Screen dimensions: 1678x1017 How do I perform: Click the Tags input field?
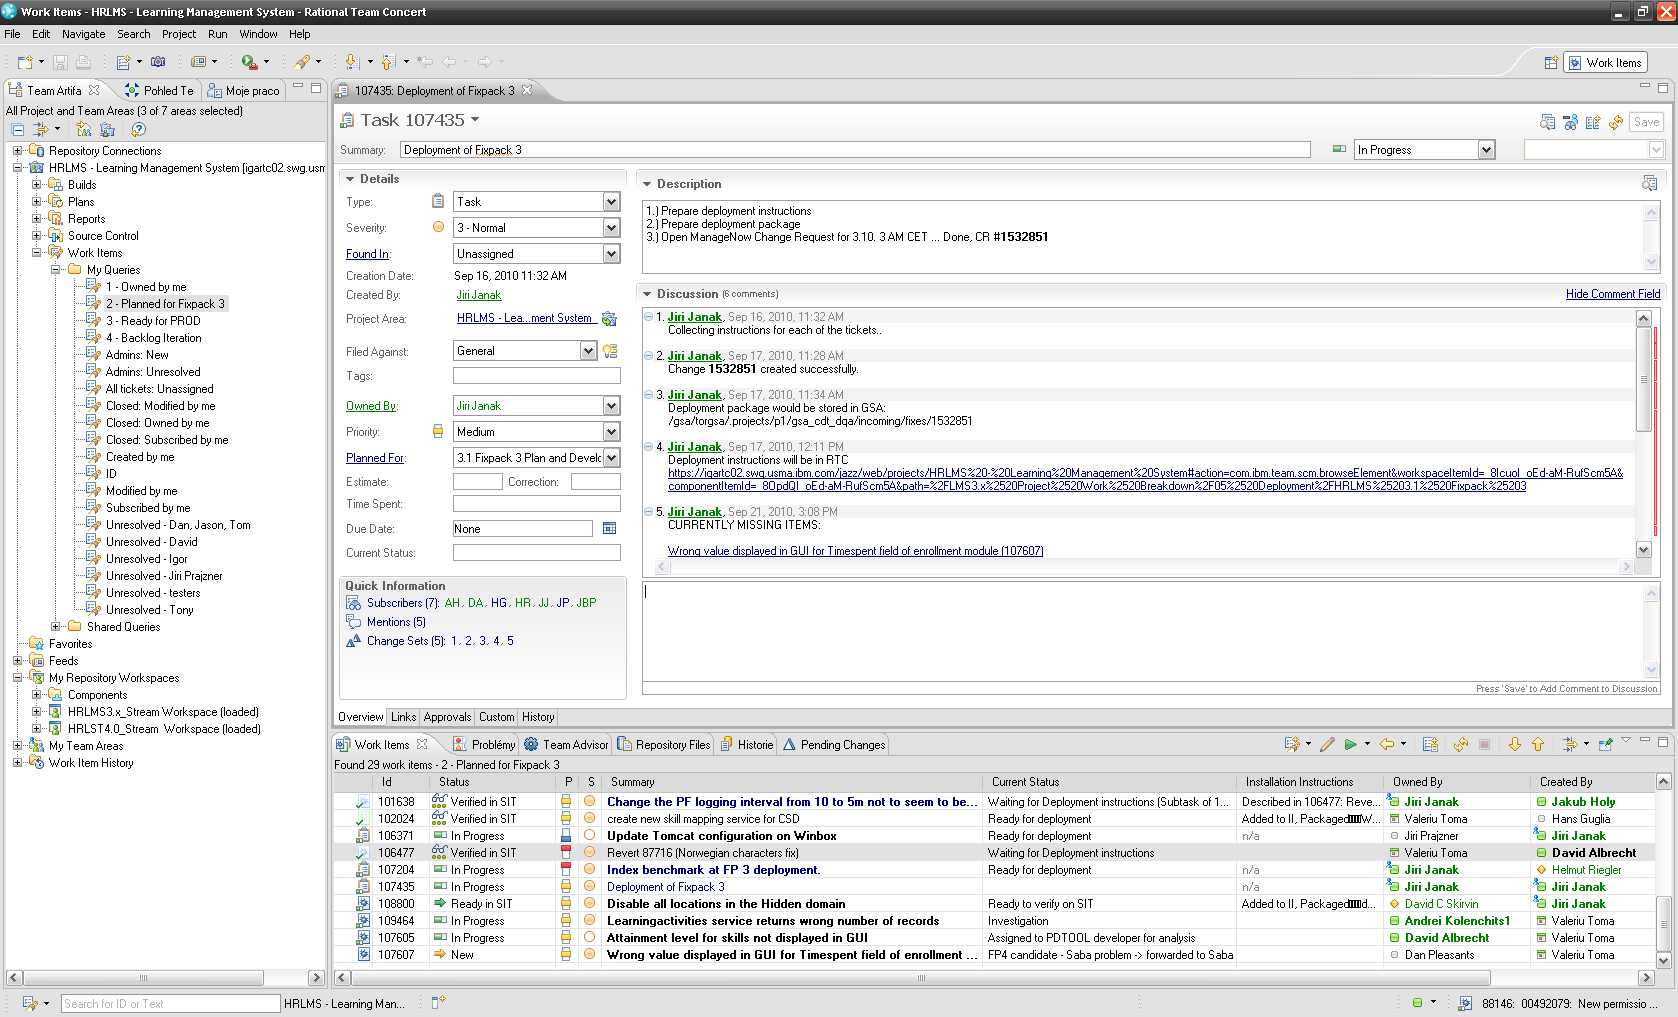537,376
